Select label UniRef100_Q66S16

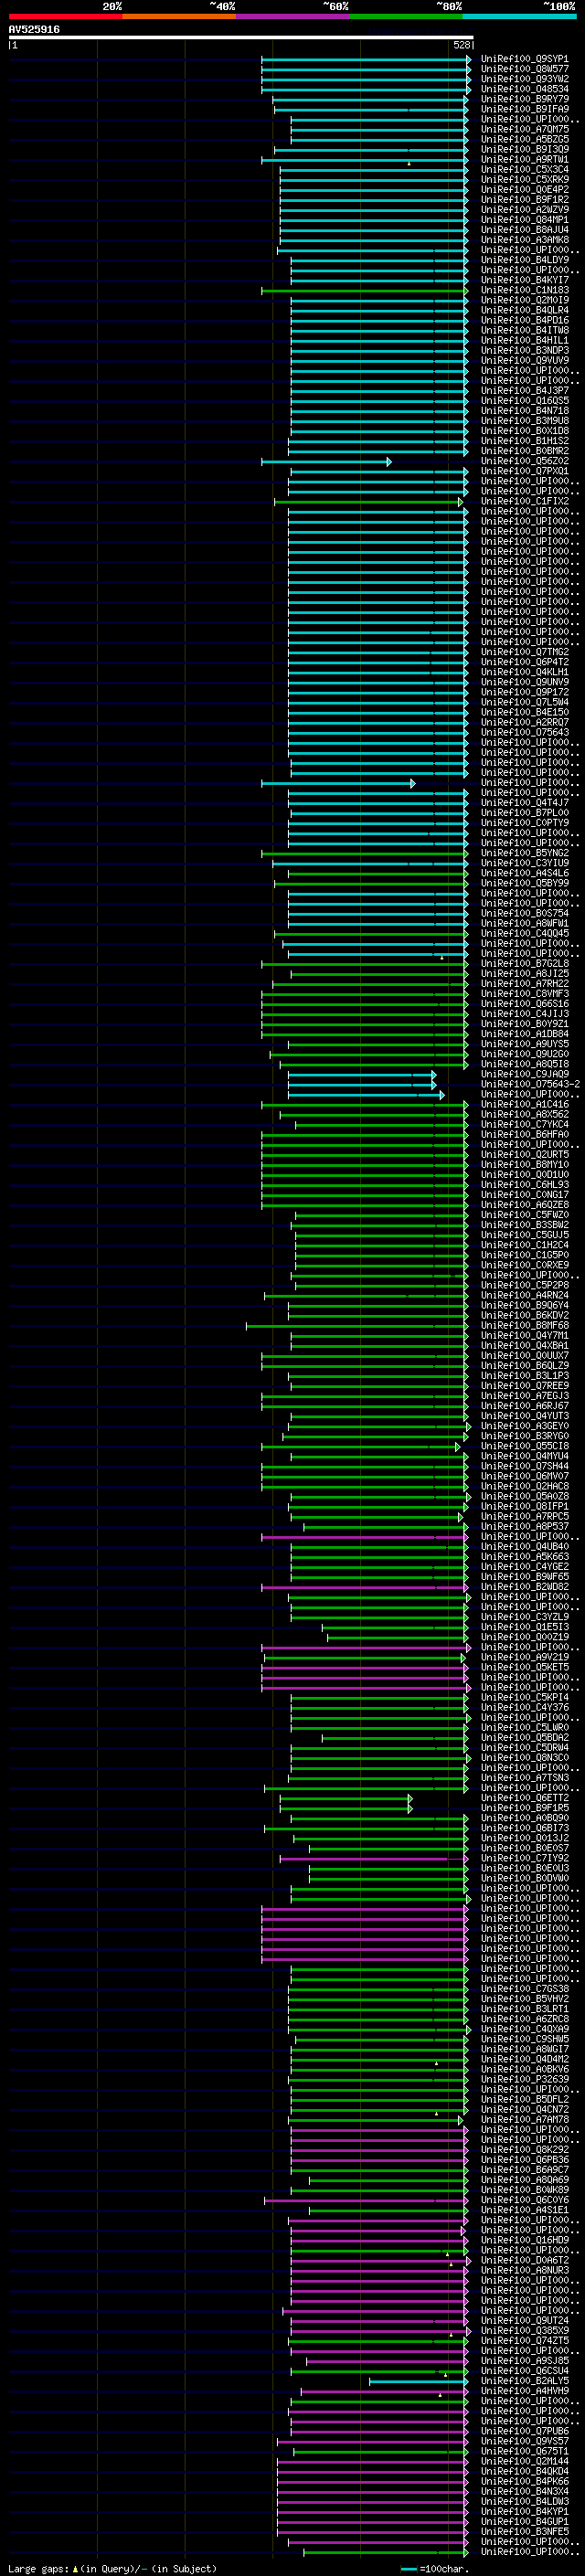(524, 1004)
